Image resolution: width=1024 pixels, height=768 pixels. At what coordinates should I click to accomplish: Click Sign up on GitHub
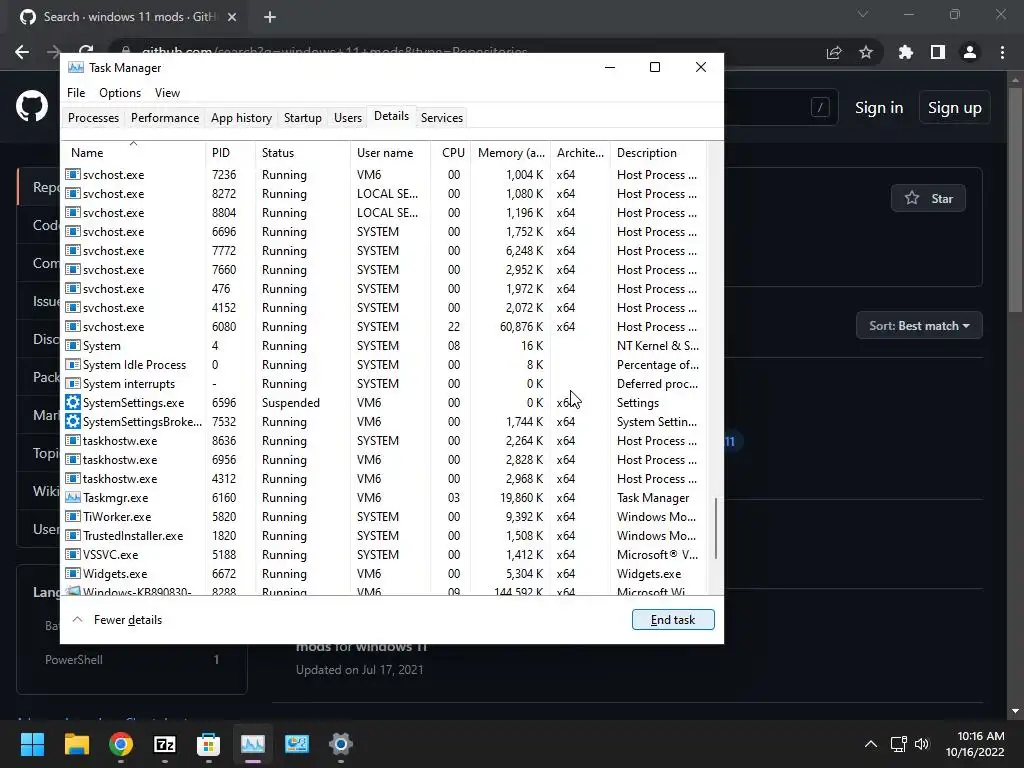tap(955, 108)
